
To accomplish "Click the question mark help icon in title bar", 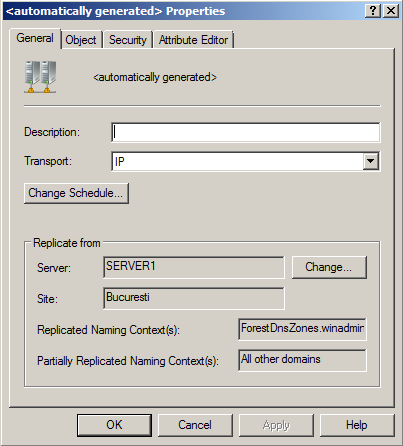I will coord(373,11).
